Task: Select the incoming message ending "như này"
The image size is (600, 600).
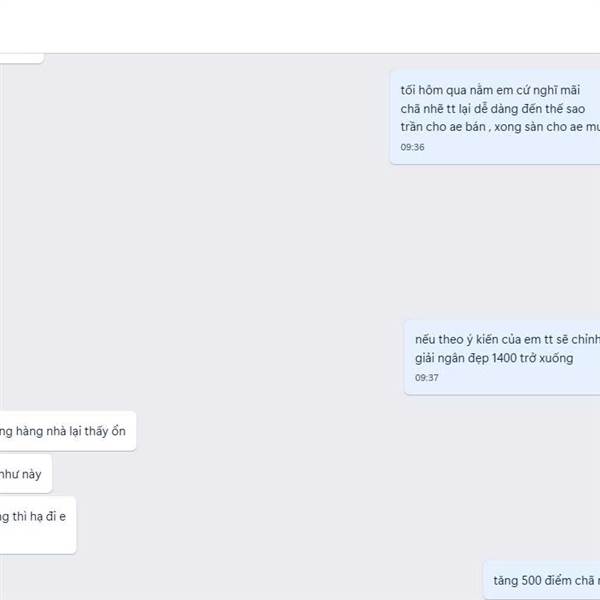Action: (x=26, y=474)
